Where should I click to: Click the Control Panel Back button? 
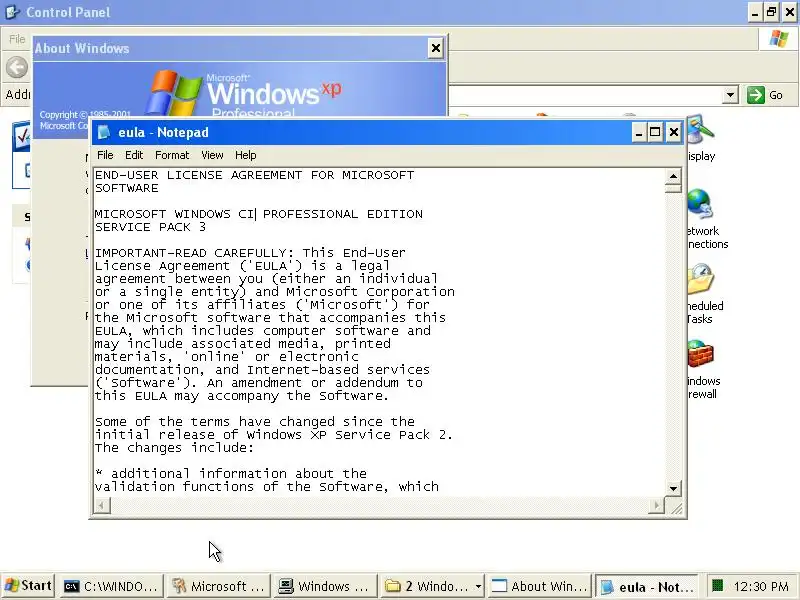click(x=17, y=67)
